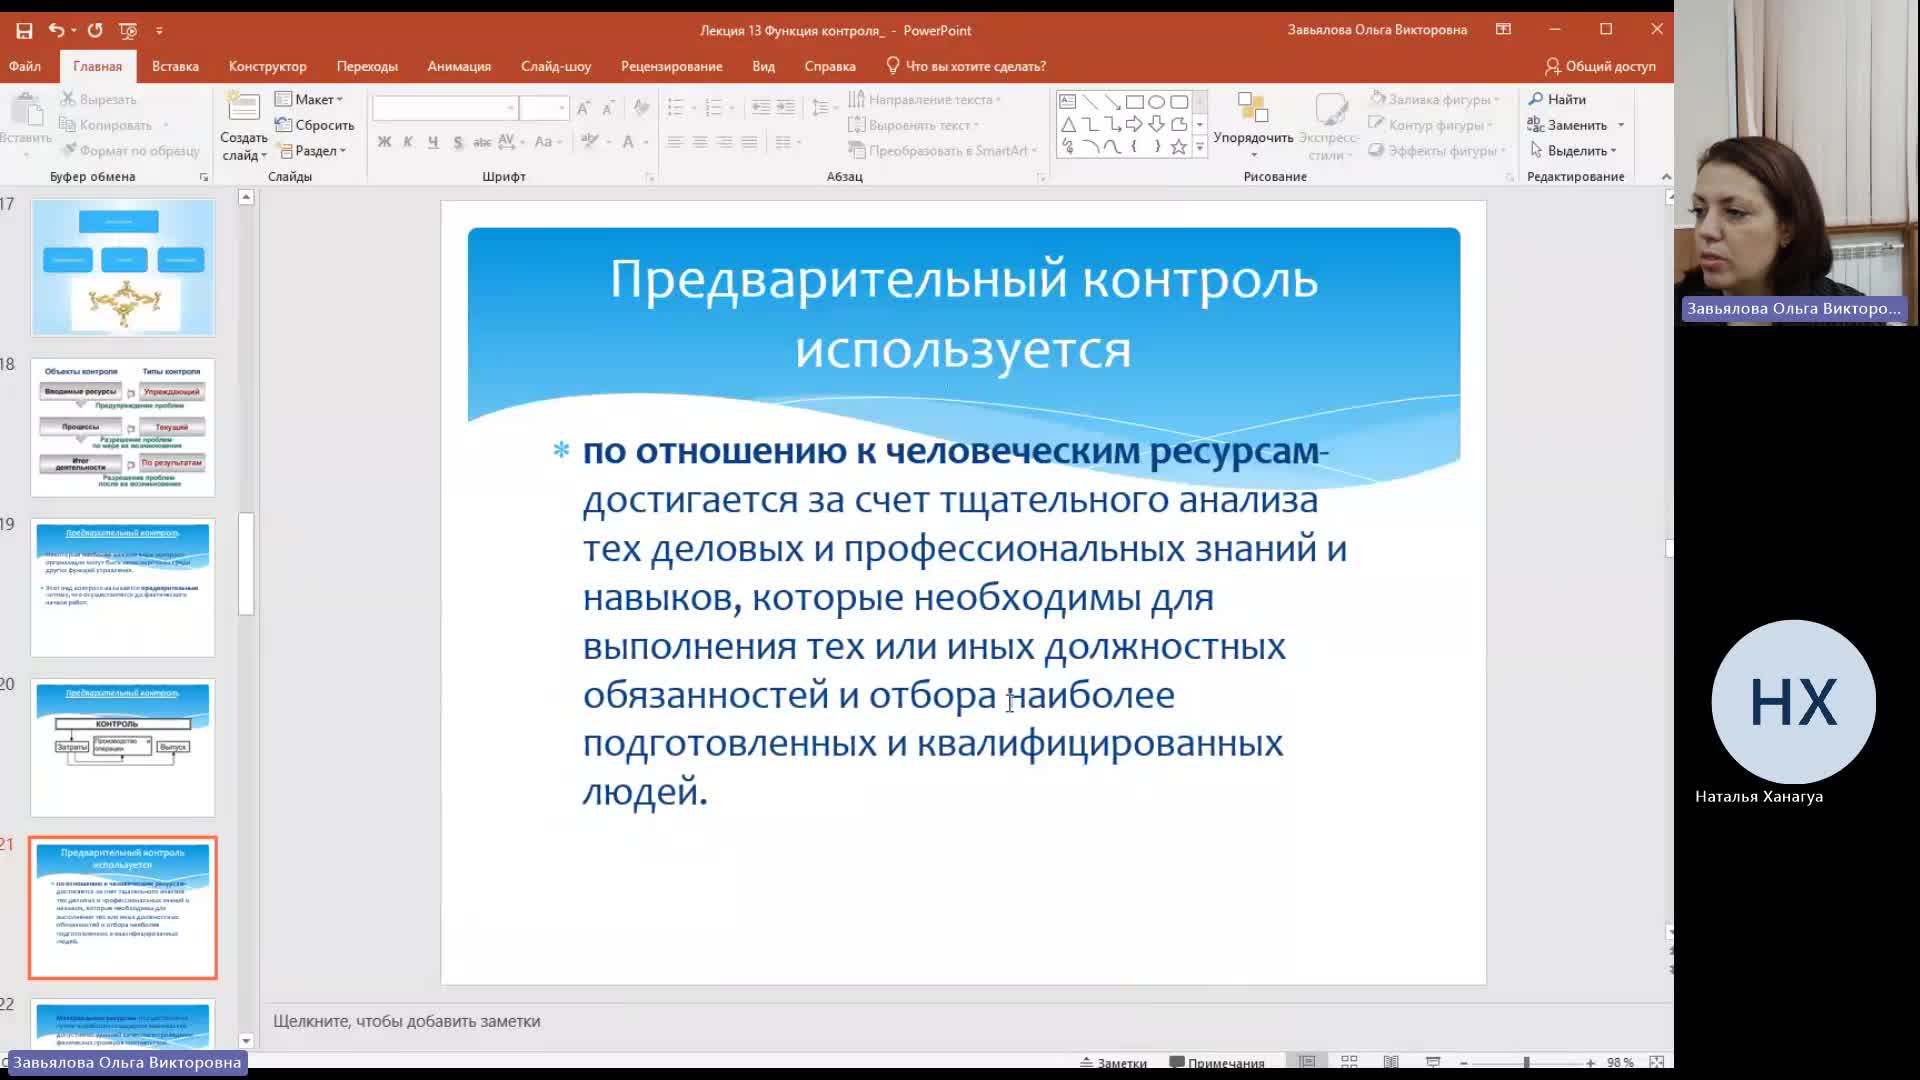Expand the shapes gallery more button
Image resolution: width=1920 pixels, height=1080 pixels.
[x=1200, y=147]
